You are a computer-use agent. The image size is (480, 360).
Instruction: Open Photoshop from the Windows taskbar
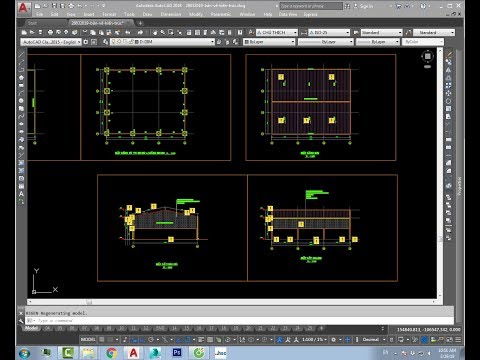177,352
